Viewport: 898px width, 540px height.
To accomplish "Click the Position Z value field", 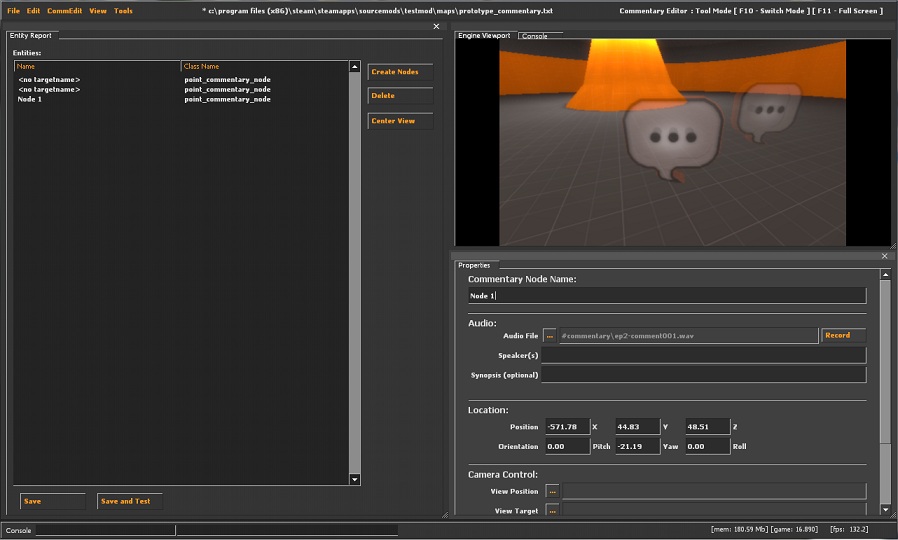I will point(708,427).
